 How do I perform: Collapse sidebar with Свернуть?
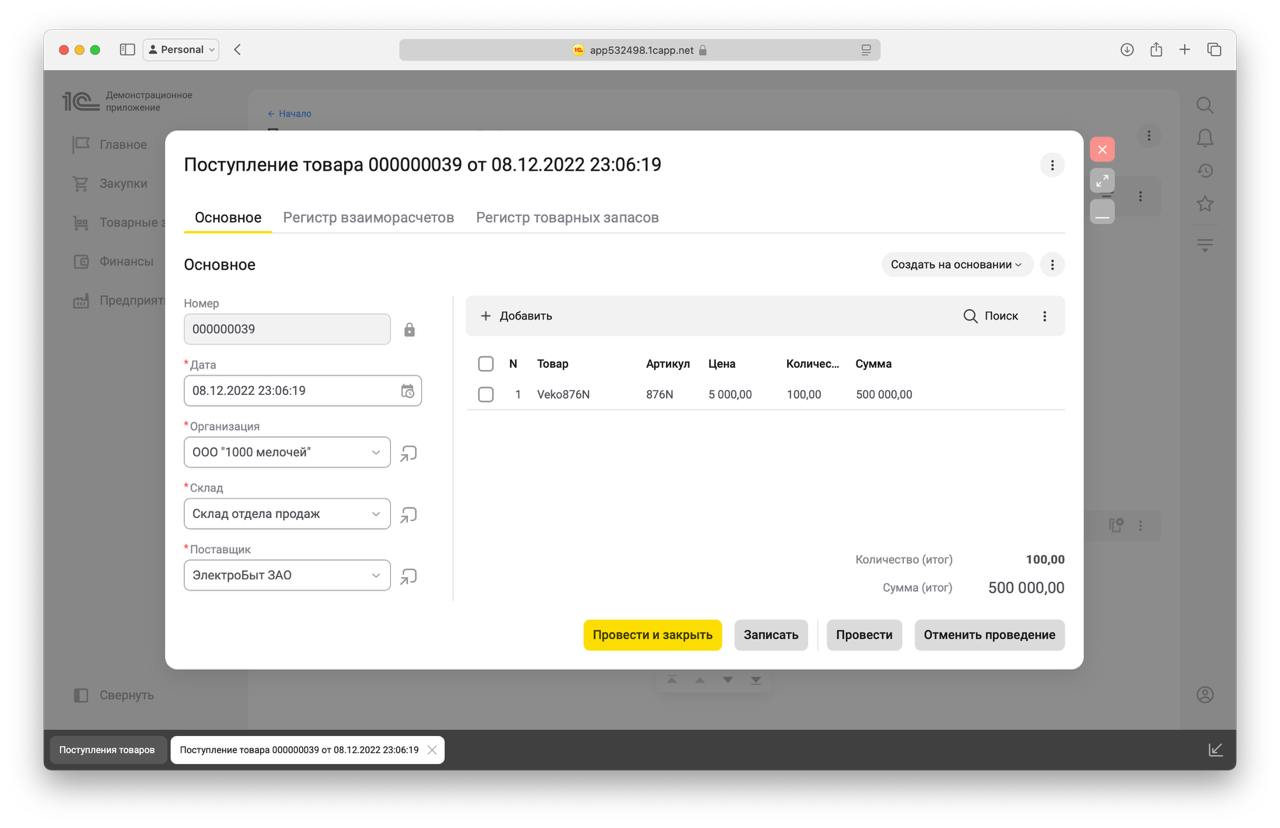[x=115, y=695]
